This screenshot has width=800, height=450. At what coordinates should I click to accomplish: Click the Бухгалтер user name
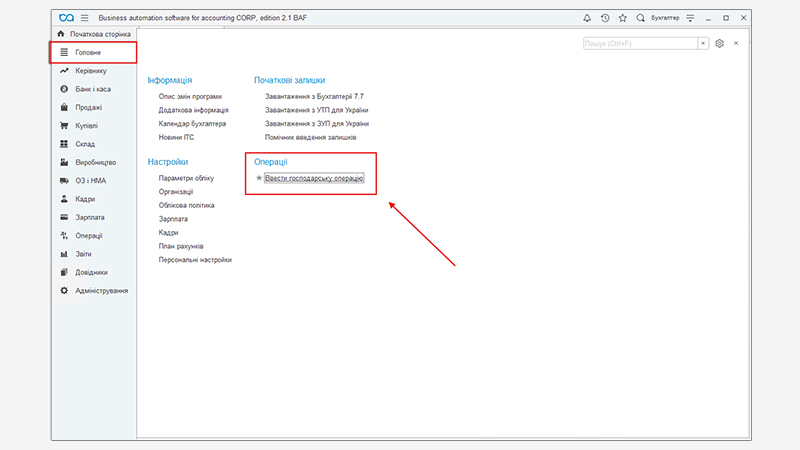[665, 18]
